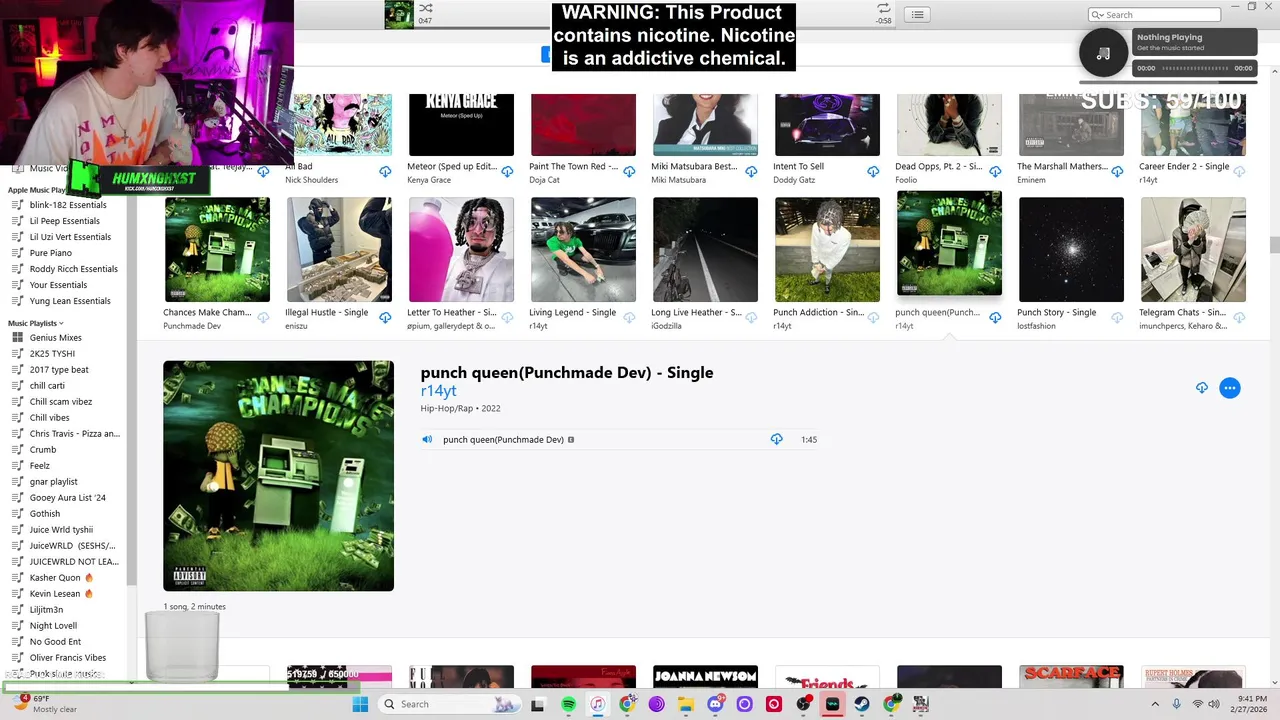Open the Up Next list button
This screenshot has width=1280, height=720.
[917, 14]
